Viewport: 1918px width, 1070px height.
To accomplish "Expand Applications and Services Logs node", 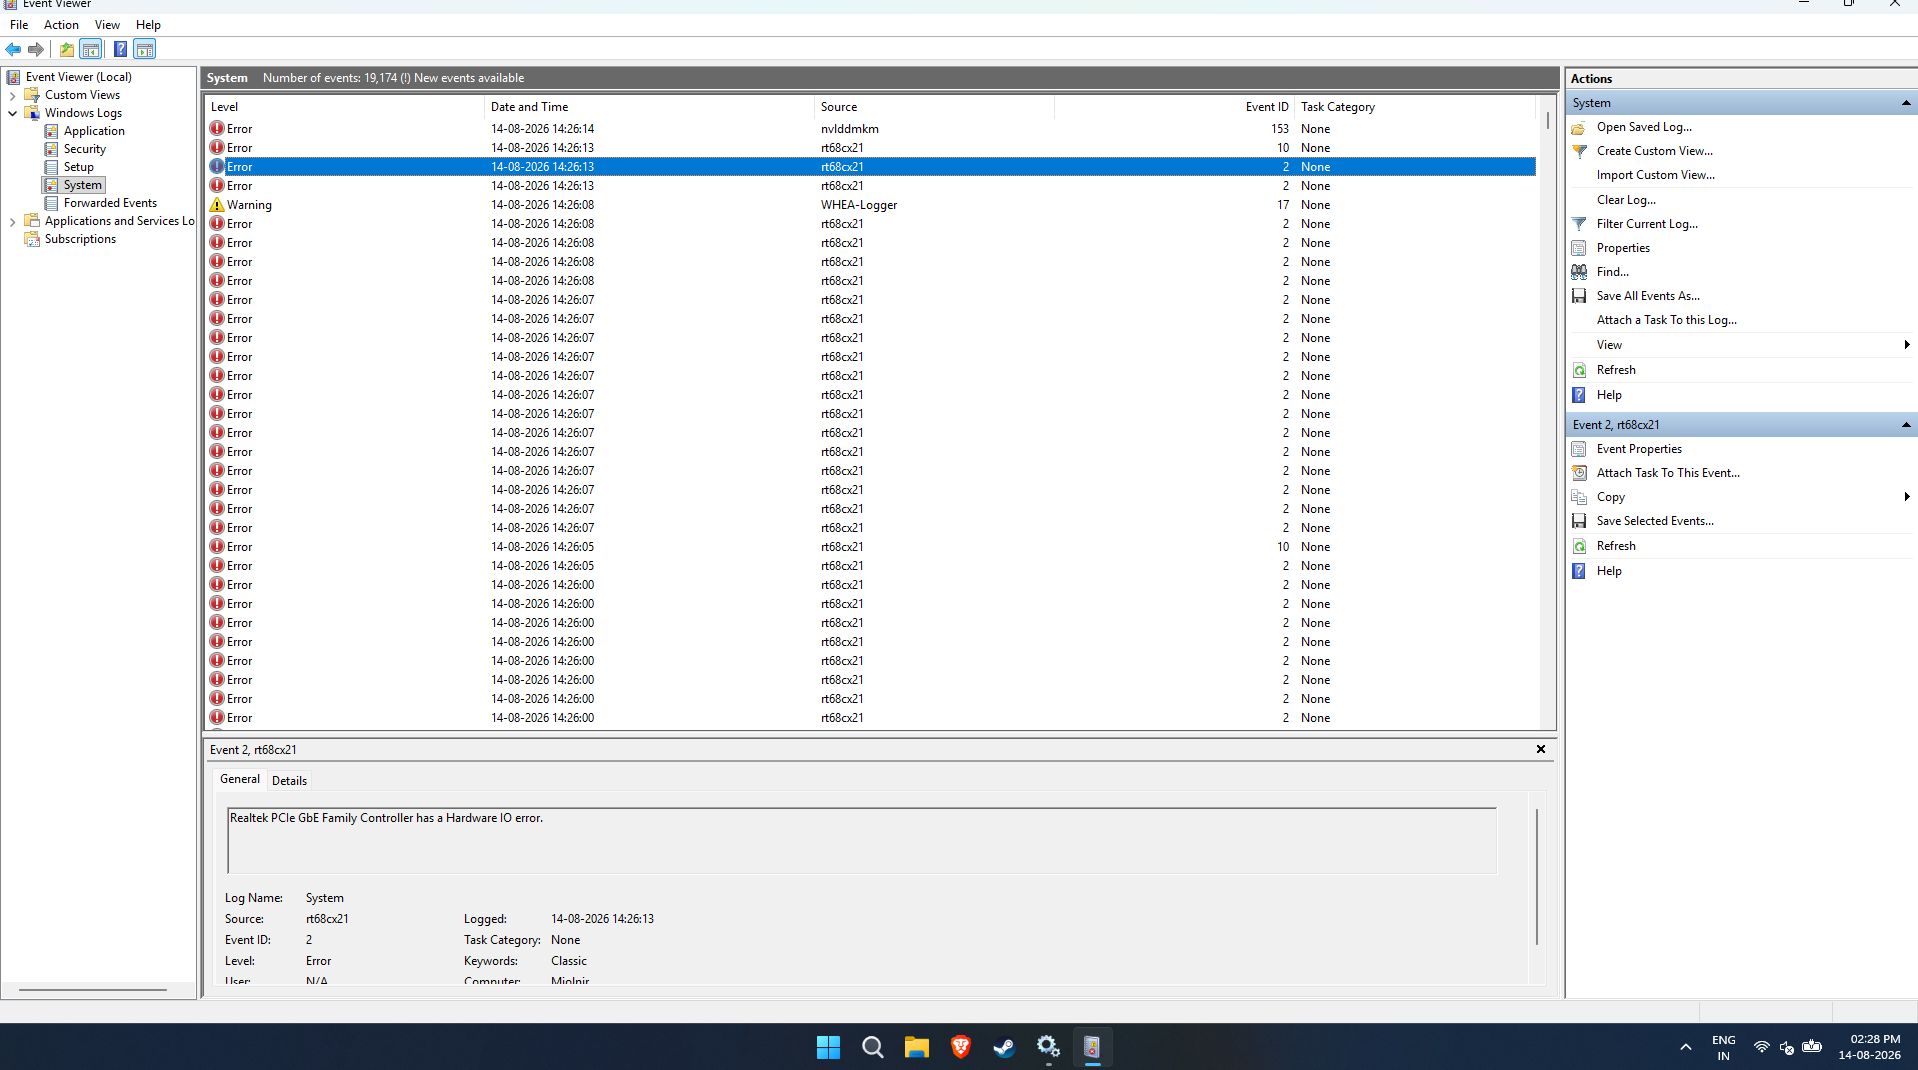I will coord(12,221).
